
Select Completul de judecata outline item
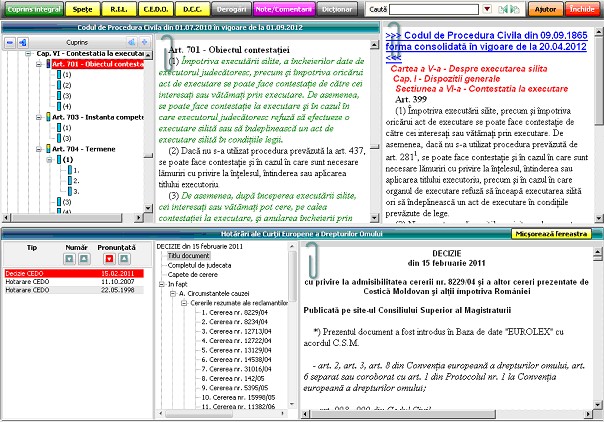pos(199,265)
